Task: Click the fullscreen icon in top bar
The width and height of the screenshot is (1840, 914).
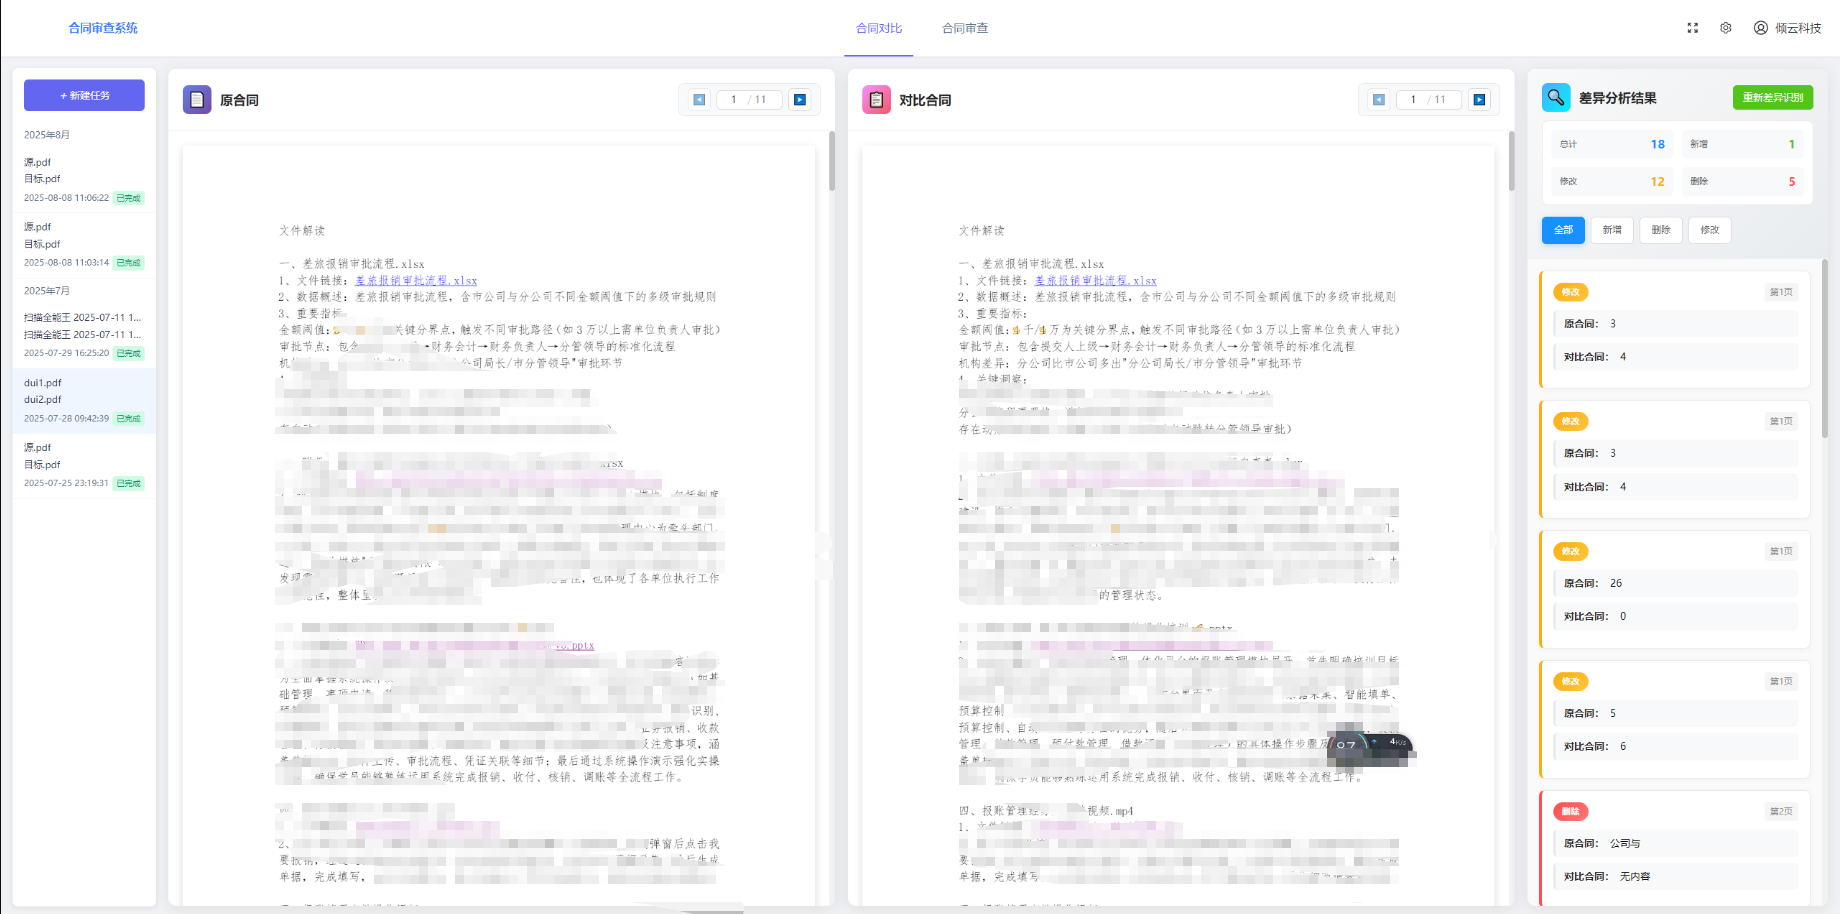Action: [x=1692, y=28]
